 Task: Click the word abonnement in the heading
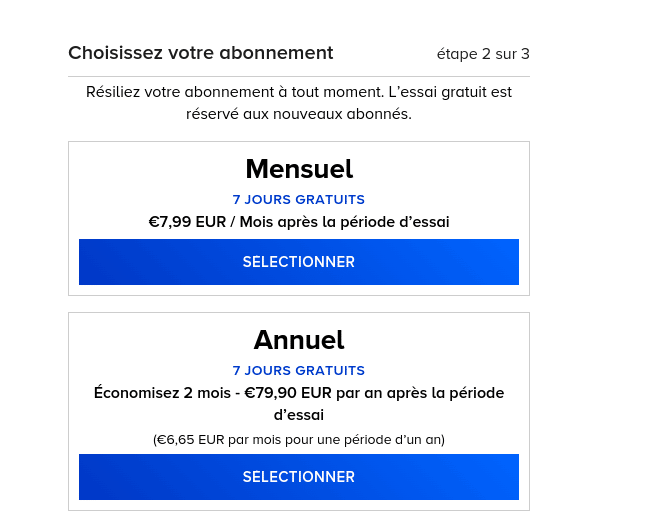276,53
